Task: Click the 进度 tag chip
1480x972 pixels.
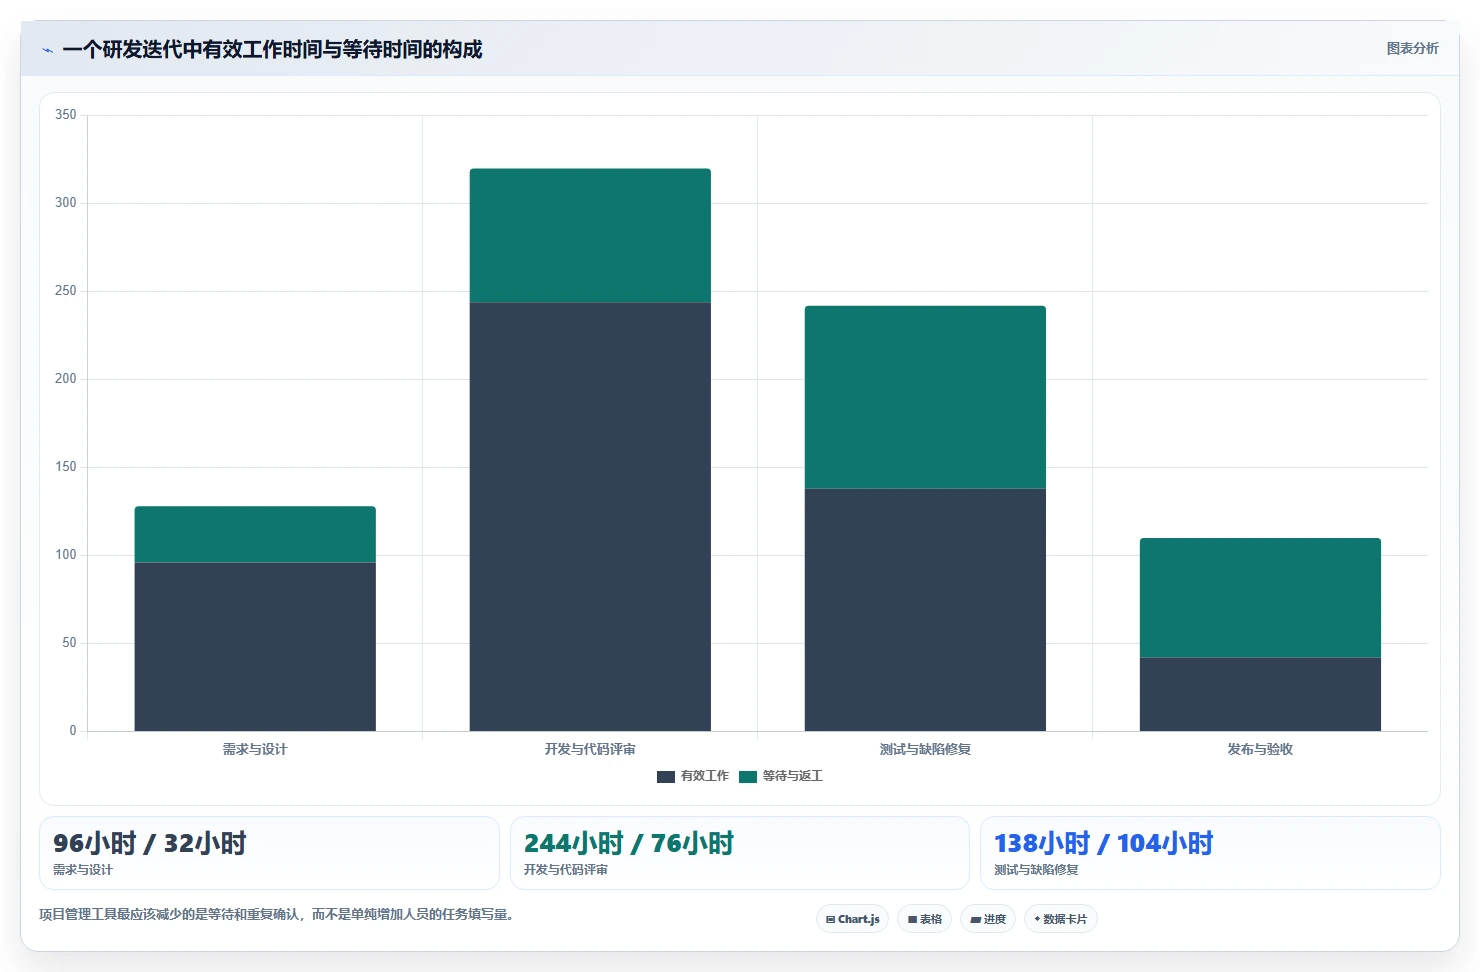Action: click(x=988, y=919)
